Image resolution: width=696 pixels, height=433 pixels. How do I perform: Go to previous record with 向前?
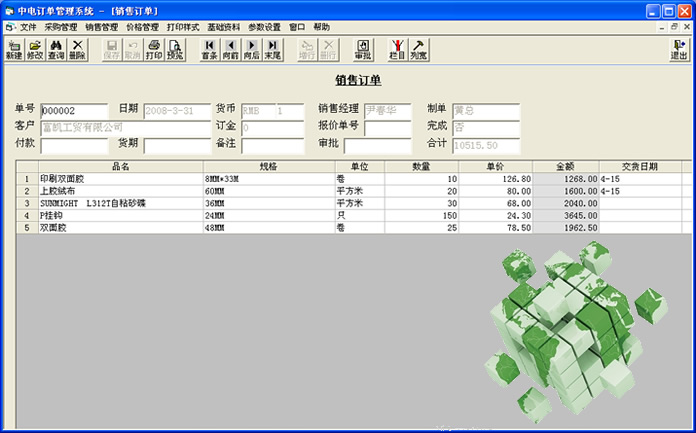(x=230, y=49)
